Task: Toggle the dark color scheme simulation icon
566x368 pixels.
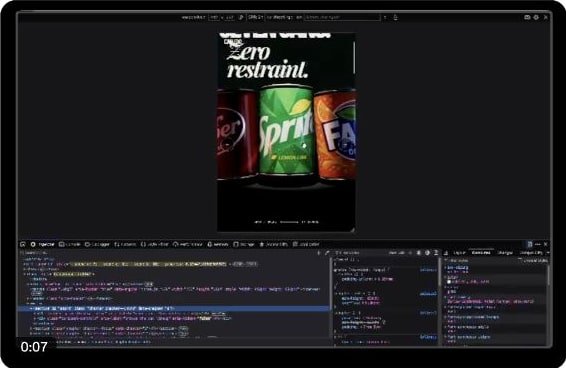Action: pos(427,253)
